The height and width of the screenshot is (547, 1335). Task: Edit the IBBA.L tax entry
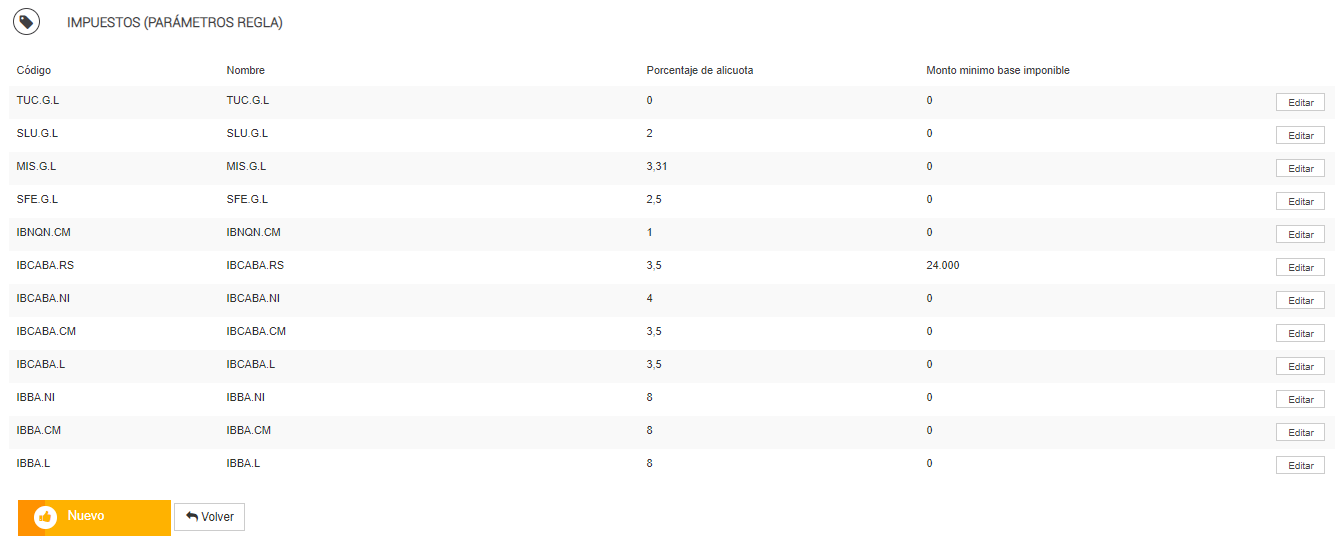click(x=1300, y=465)
